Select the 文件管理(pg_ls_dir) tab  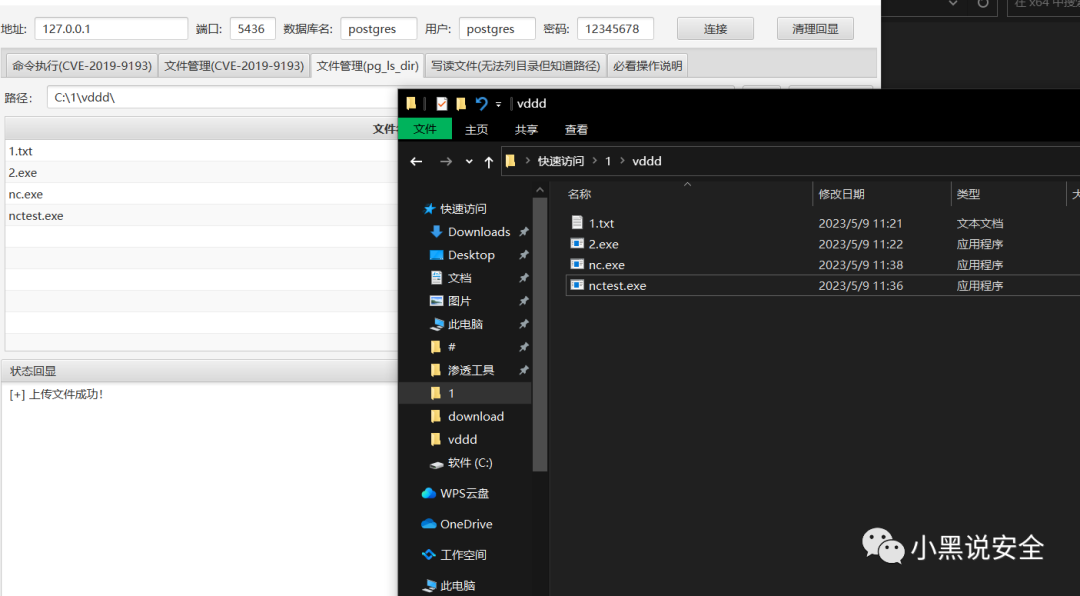click(367, 65)
